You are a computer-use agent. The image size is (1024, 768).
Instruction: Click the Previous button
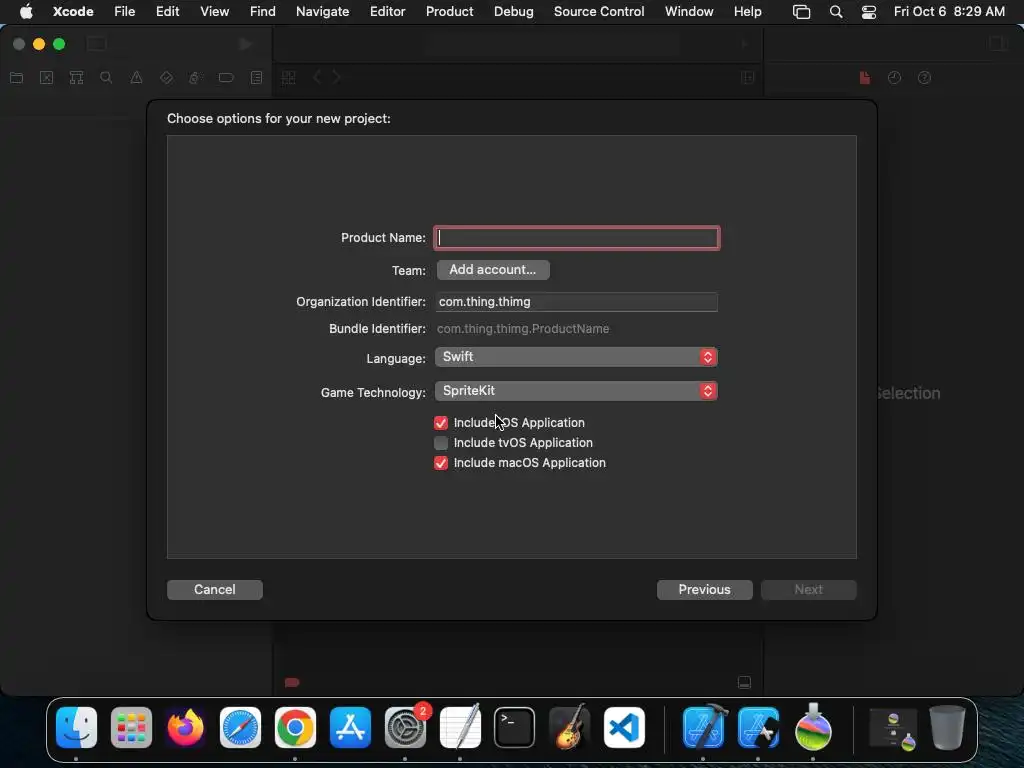[x=705, y=590]
